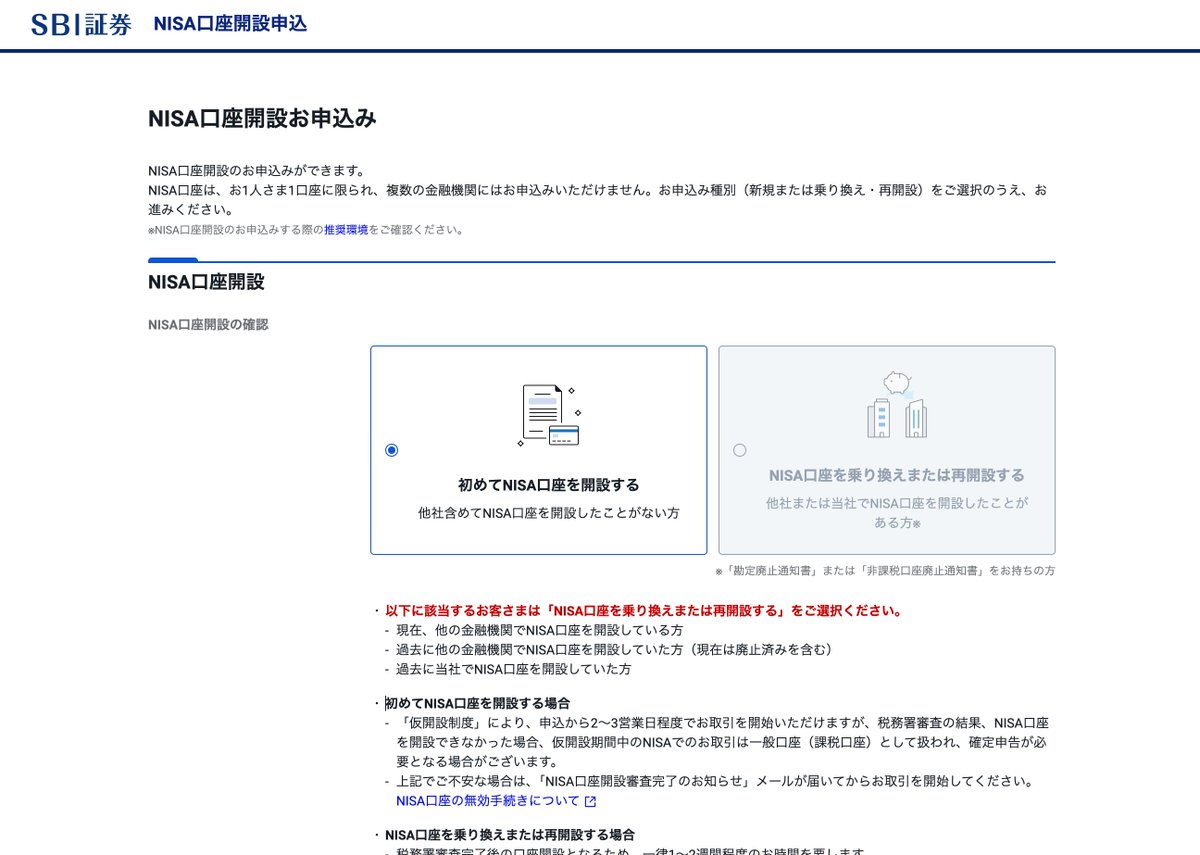Open the NISA口座の無効手続きについて link

click(x=488, y=801)
